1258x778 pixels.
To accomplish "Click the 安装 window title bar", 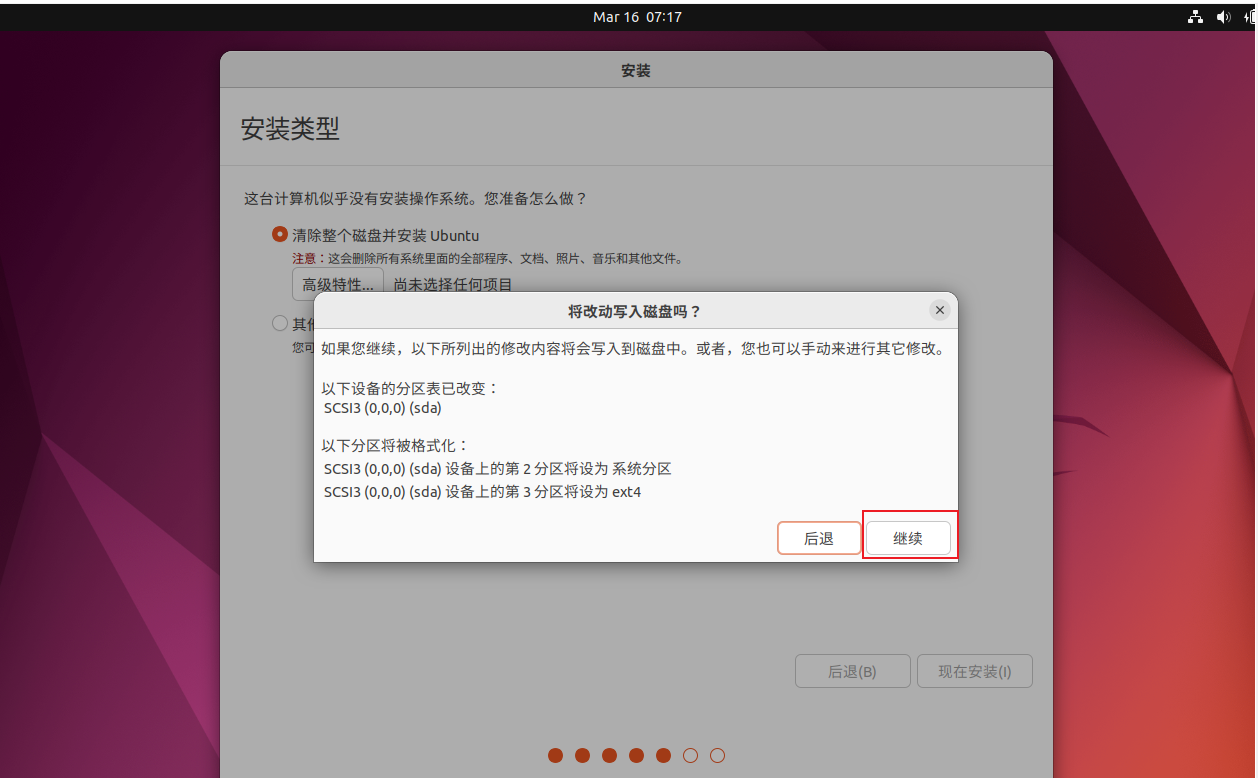I will click(636, 71).
